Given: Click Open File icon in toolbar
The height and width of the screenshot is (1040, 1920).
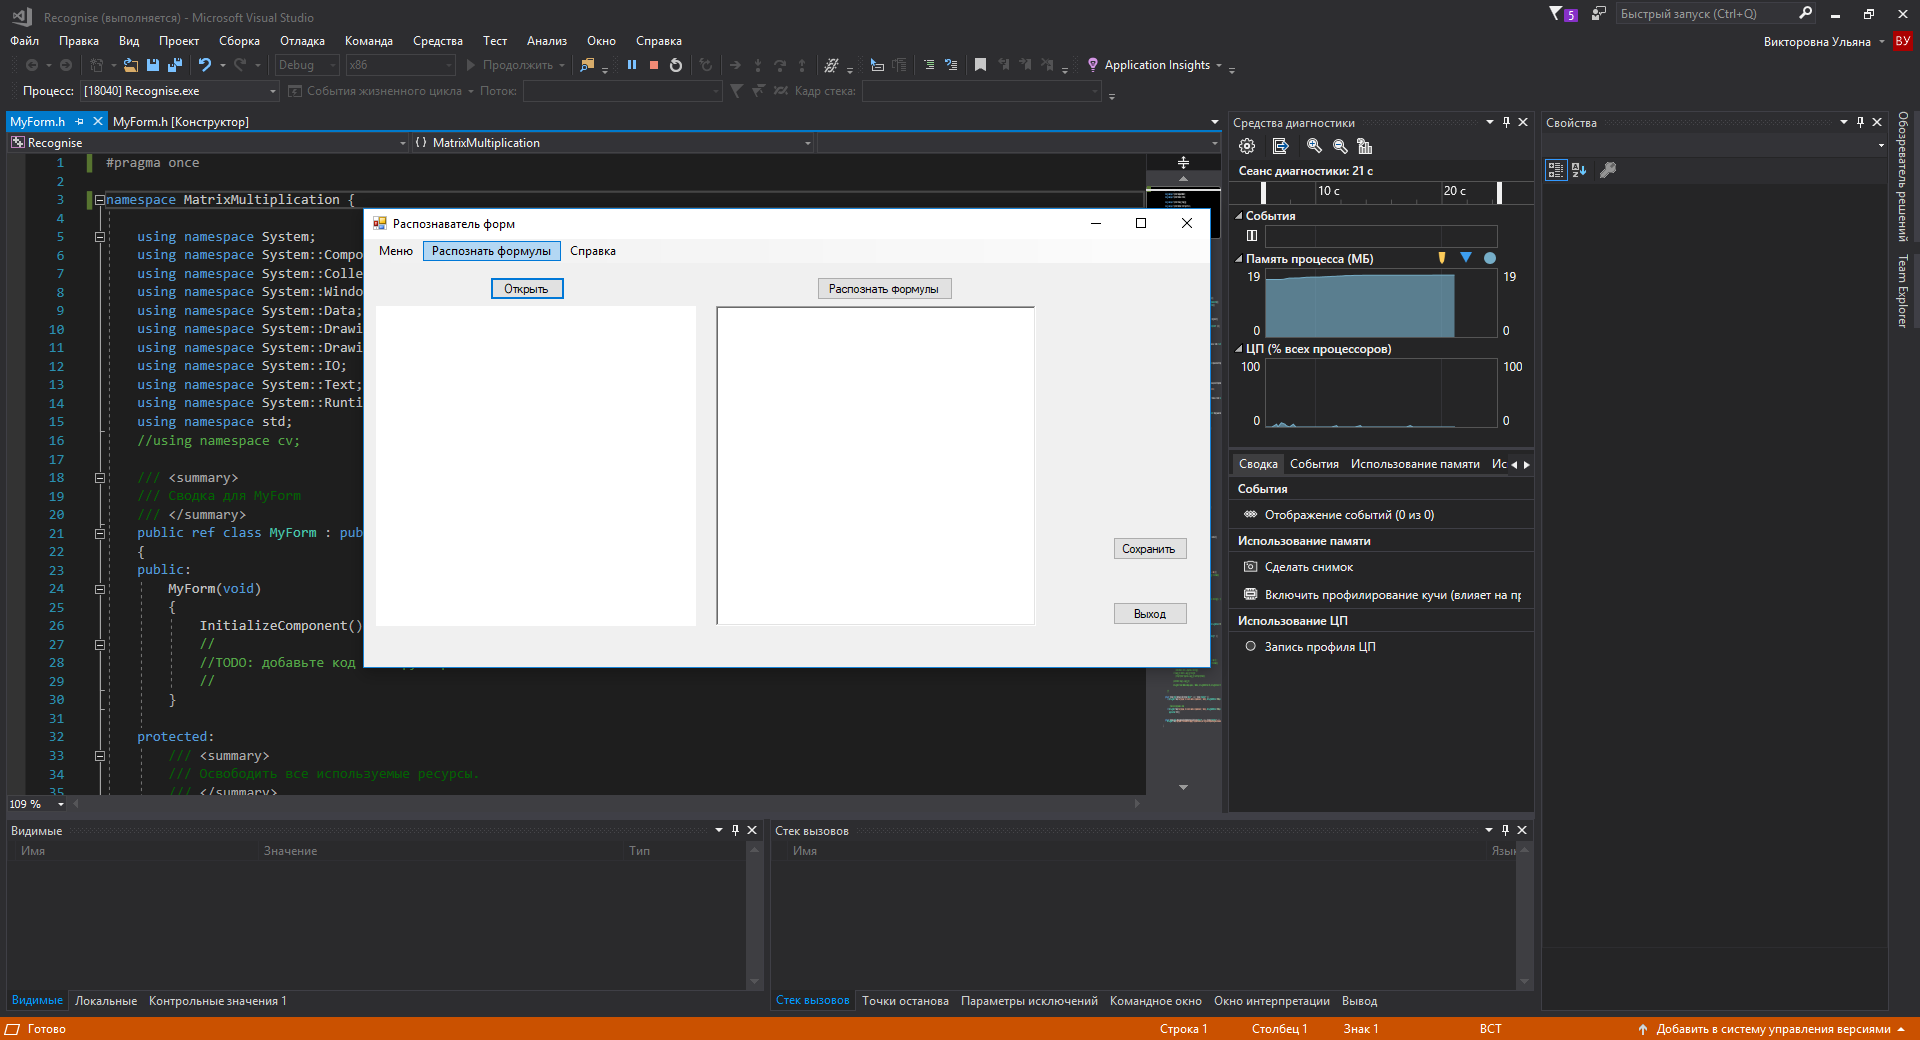Looking at the screenshot, I should (130, 65).
